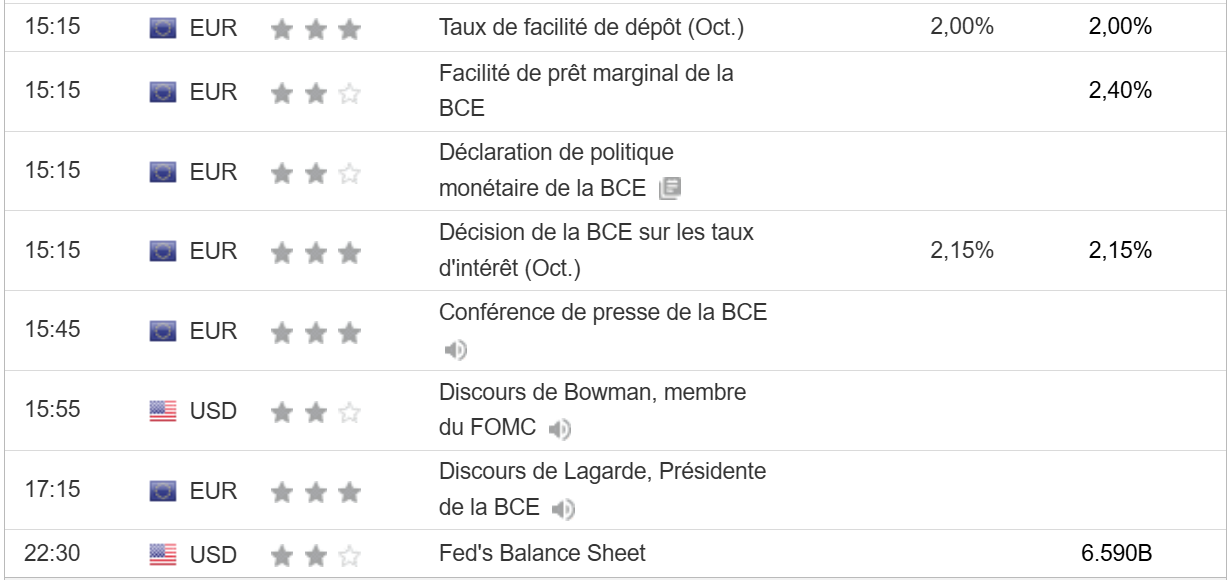Click 2,15% forecast value in BCE decision row

pos(961,251)
